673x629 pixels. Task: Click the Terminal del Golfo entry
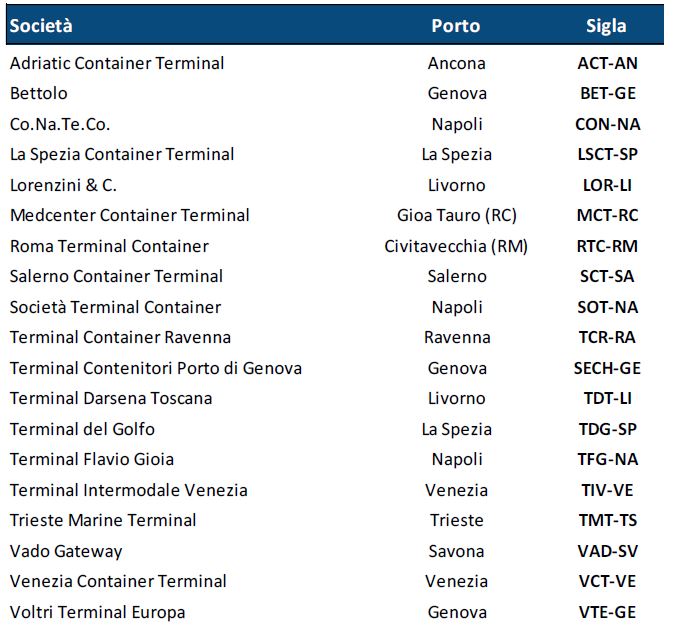click(82, 429)
